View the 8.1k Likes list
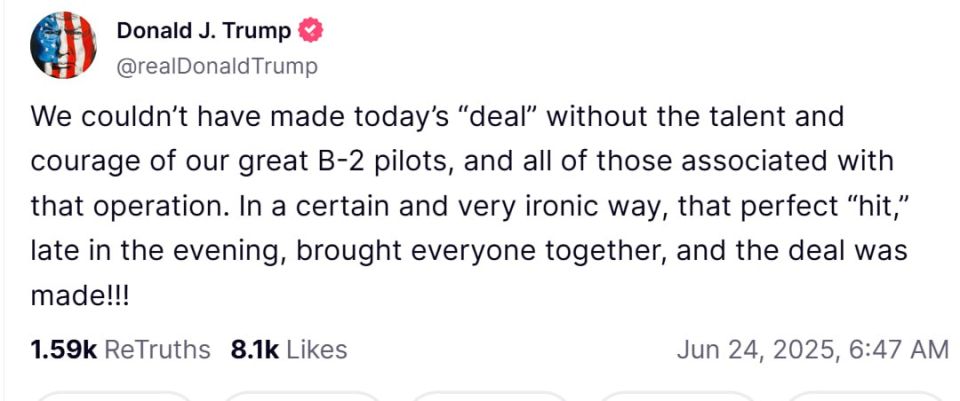The width and height of the screenshot is (960, 401). pyautogui.click(x=289, y=350)
